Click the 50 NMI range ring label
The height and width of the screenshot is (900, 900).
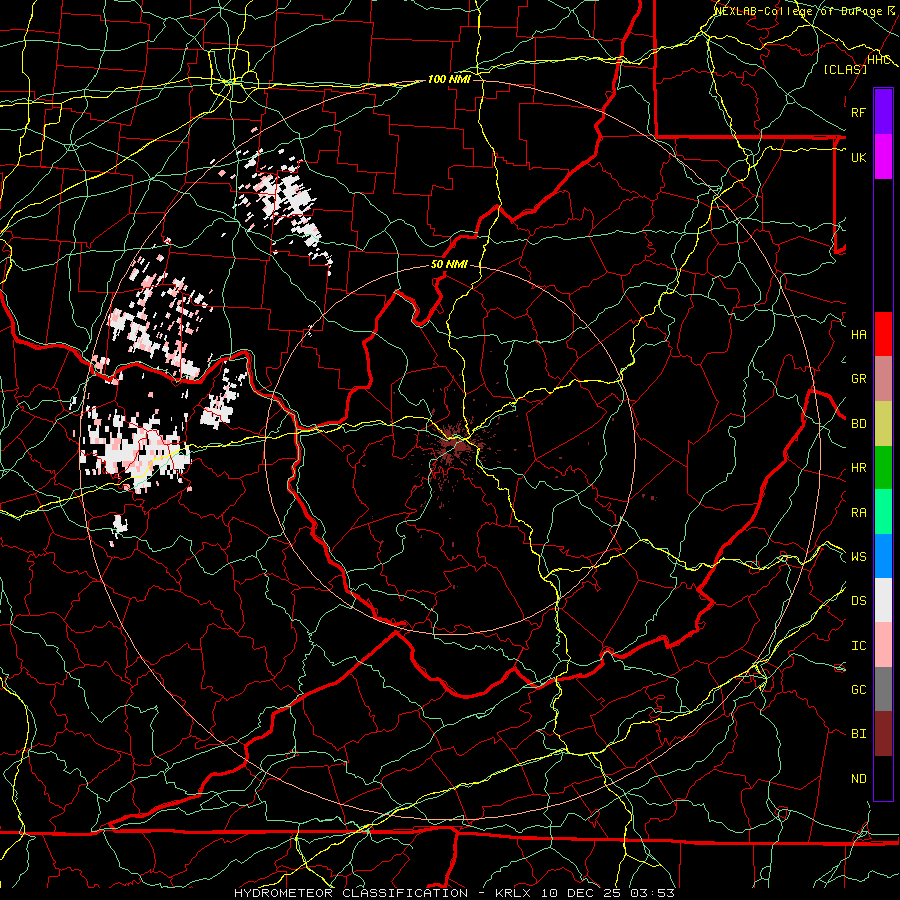pos(449,265)
